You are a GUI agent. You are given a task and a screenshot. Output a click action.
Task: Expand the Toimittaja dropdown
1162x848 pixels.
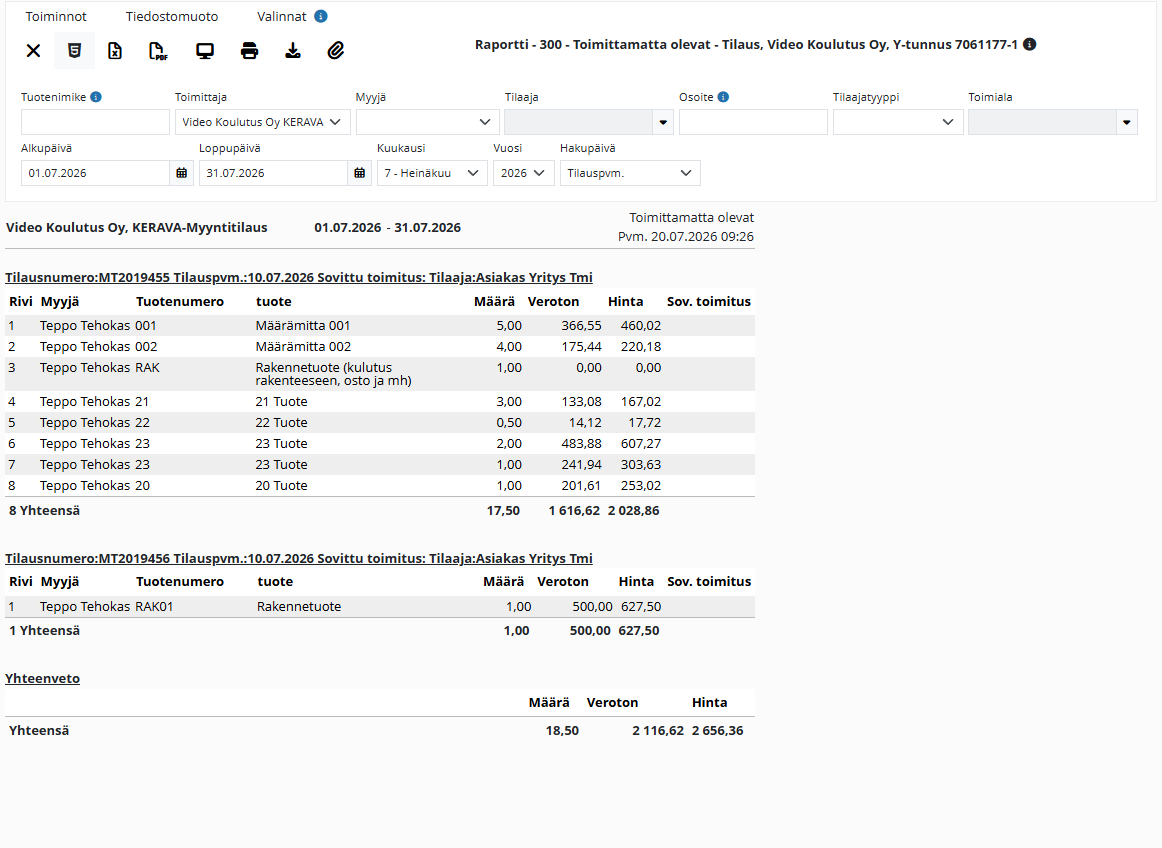click(x=262, y=122)
